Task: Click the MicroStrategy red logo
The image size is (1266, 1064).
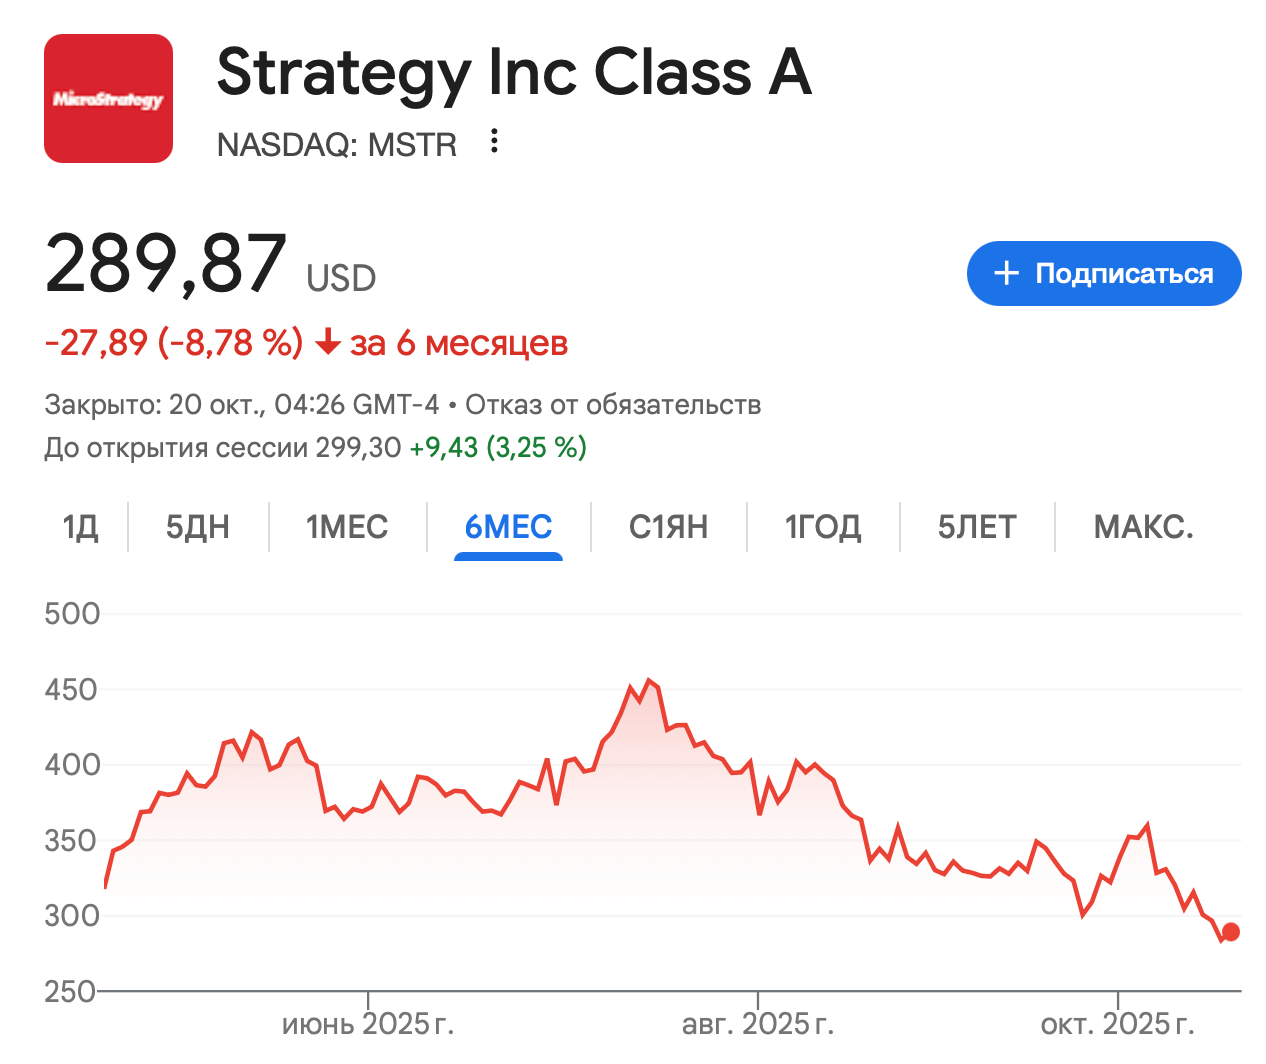Action: pyautogui.click(x=108, y=98)
